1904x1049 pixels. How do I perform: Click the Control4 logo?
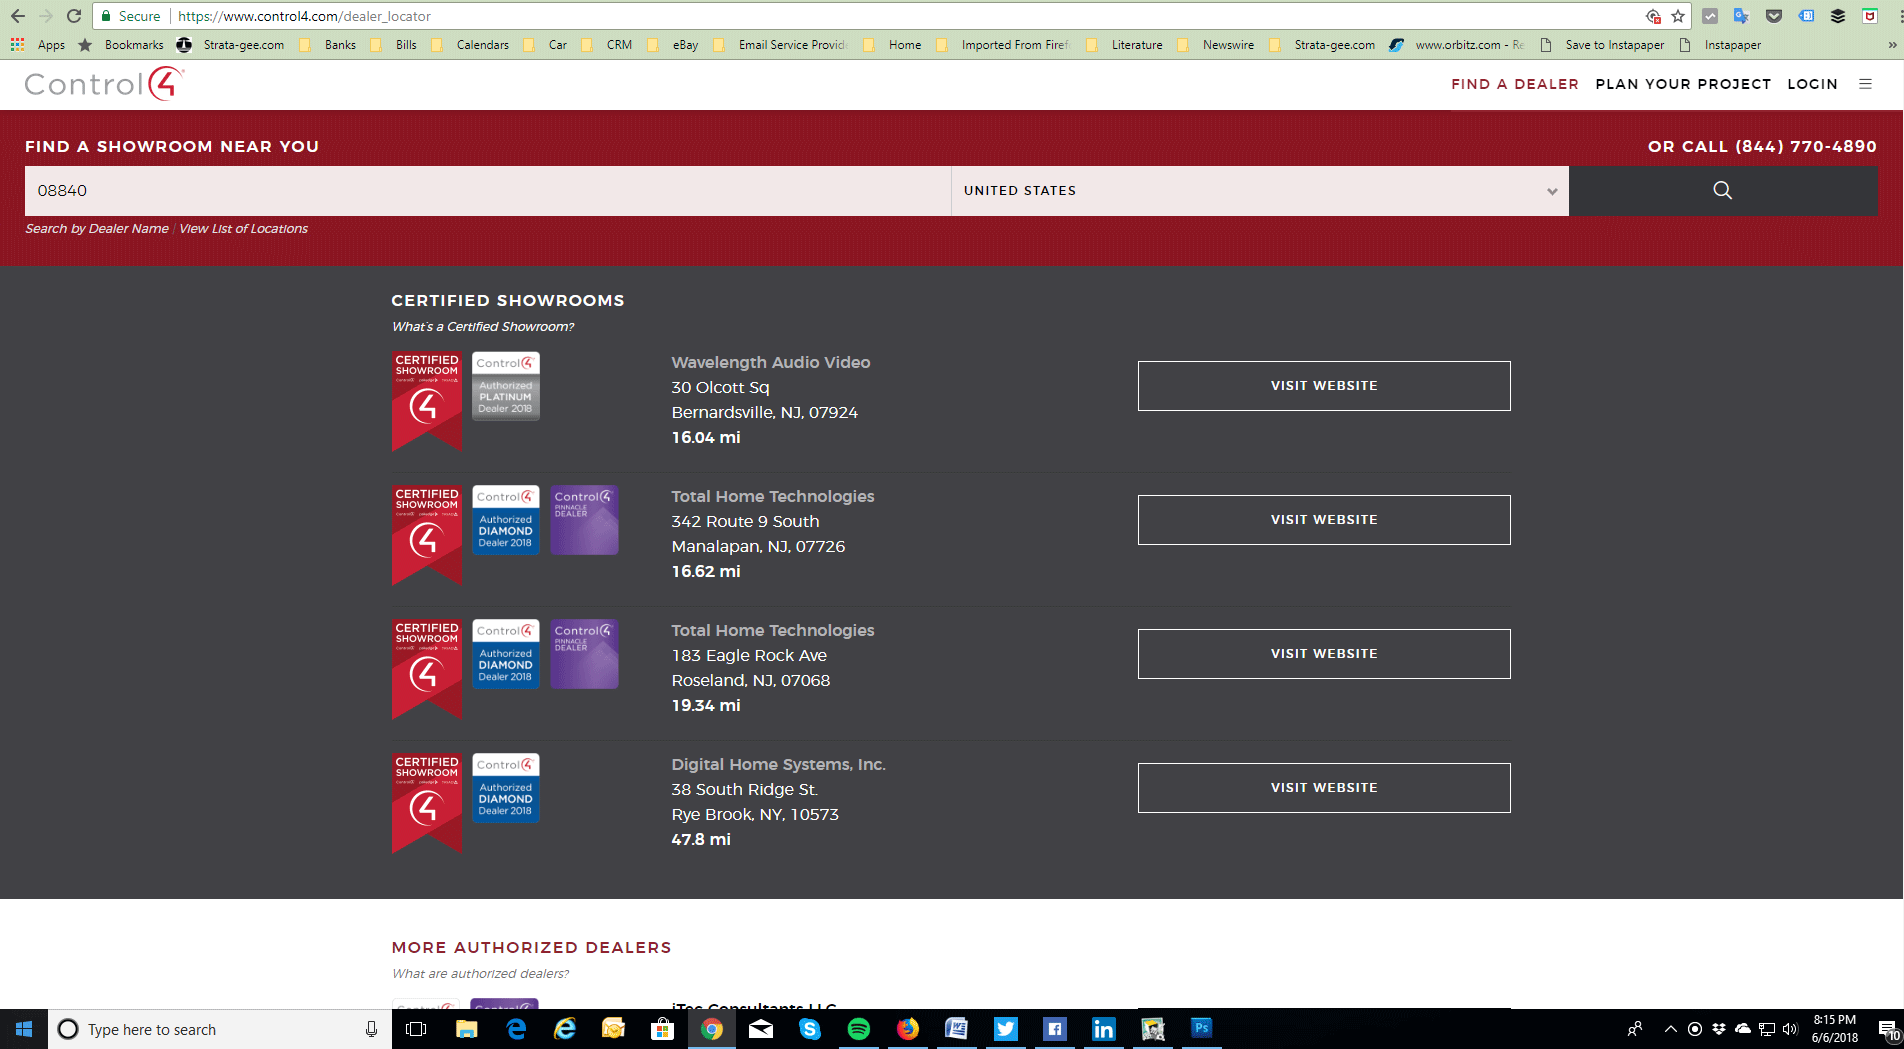(x=104, y=84)
